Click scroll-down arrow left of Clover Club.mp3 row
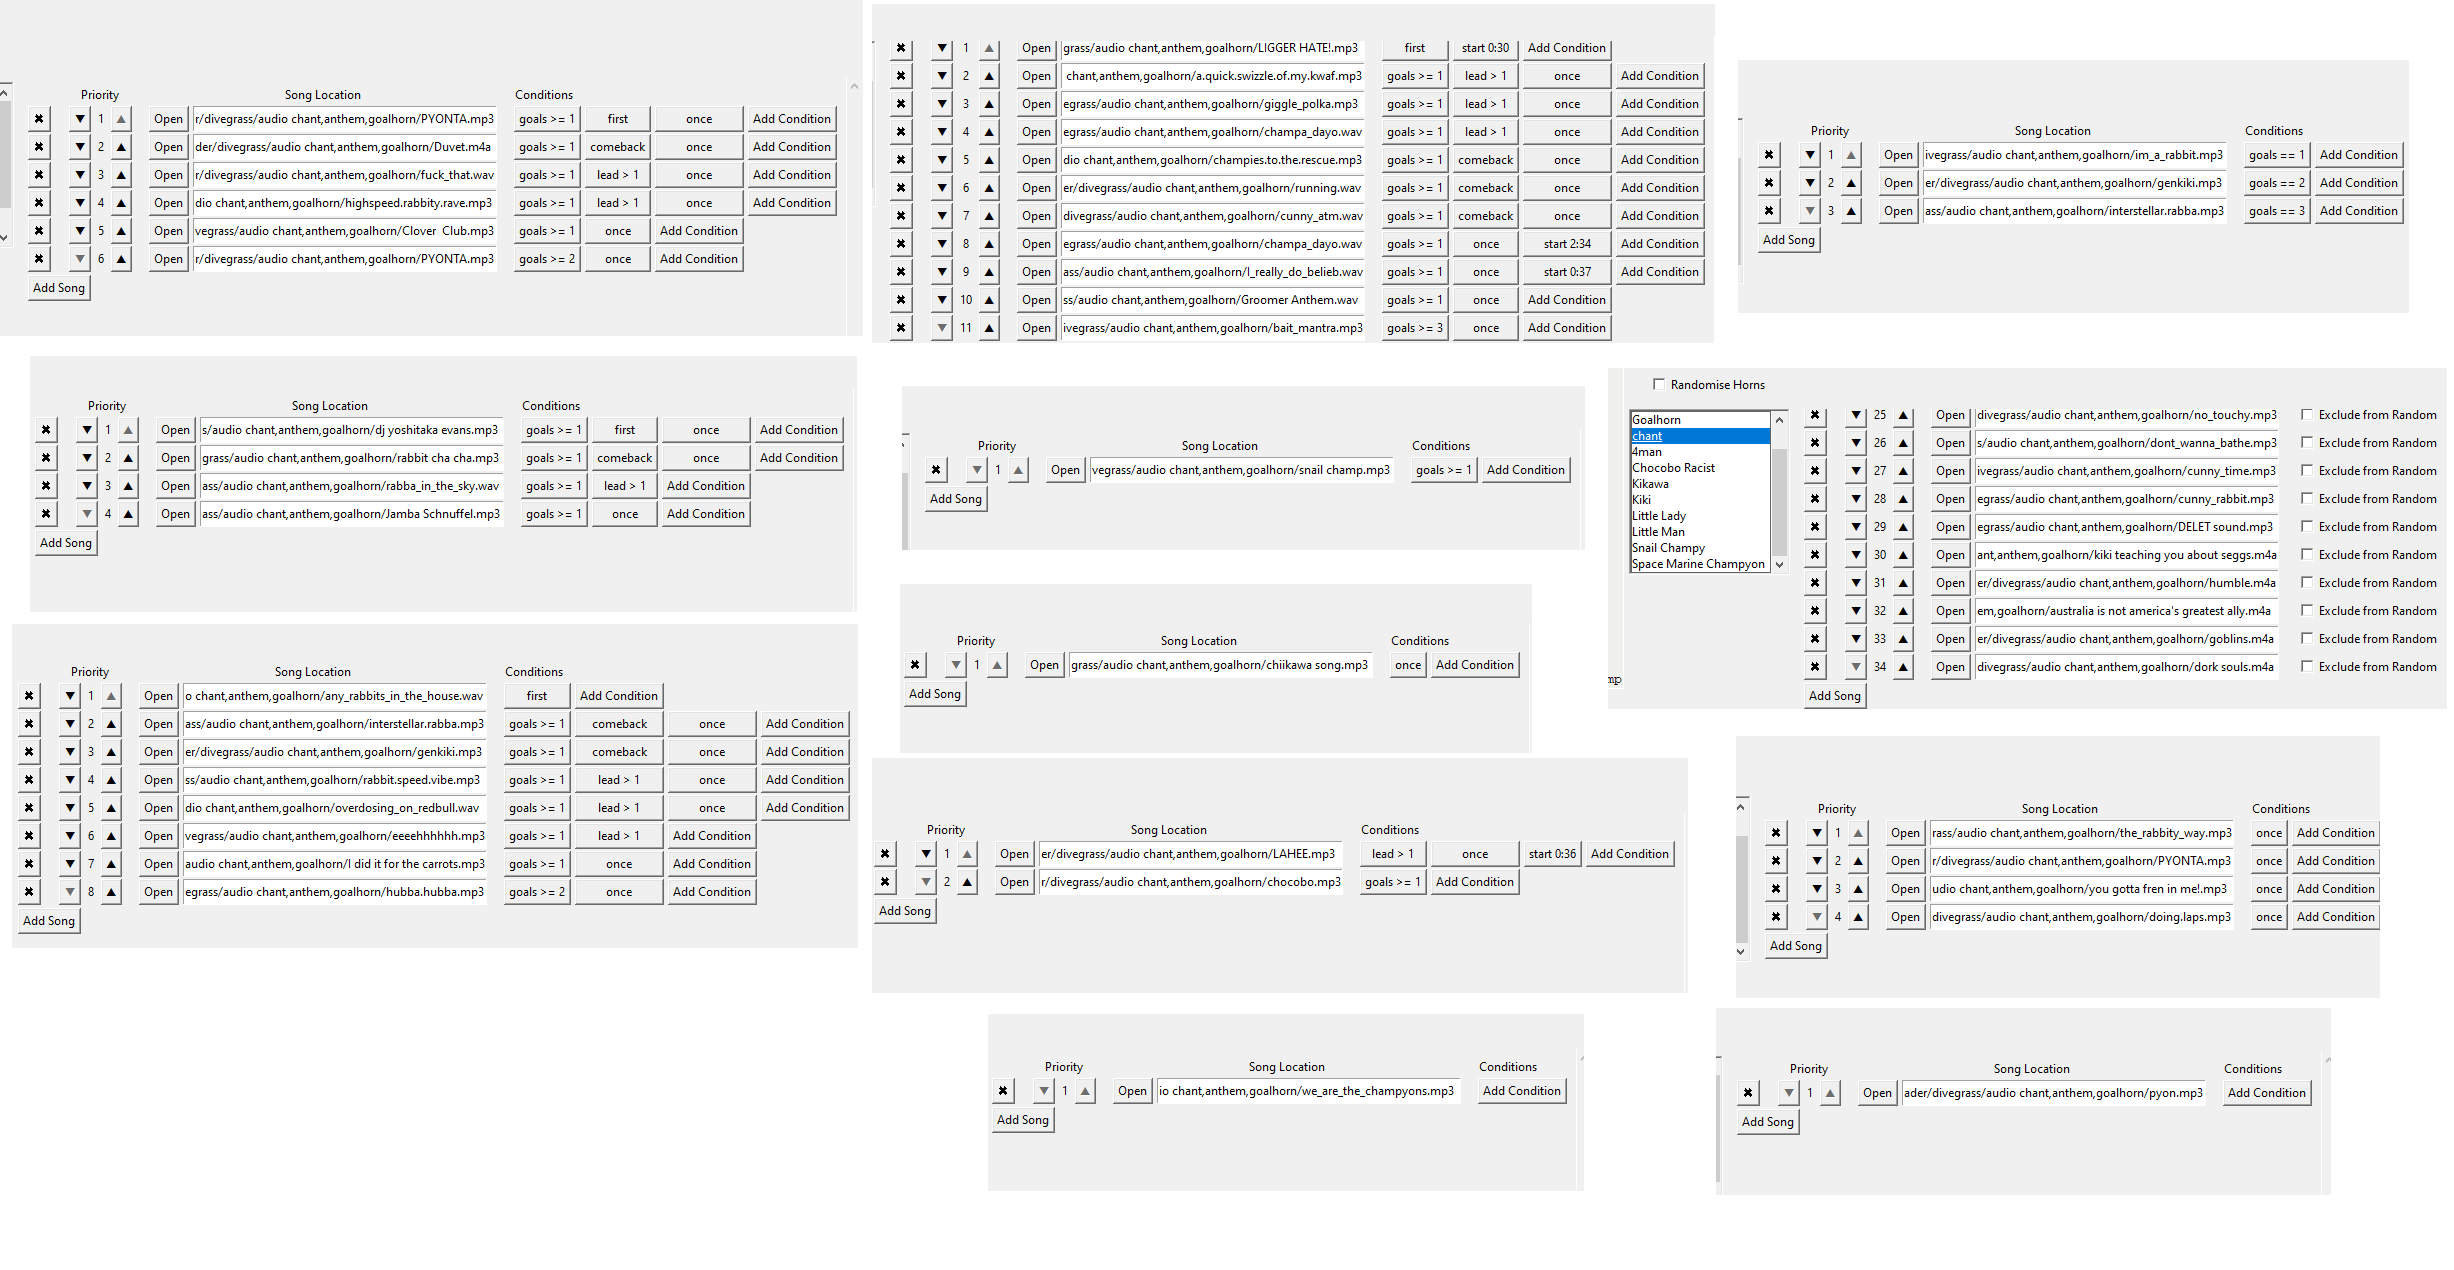2454x1270 pixels. coord(4,237)
